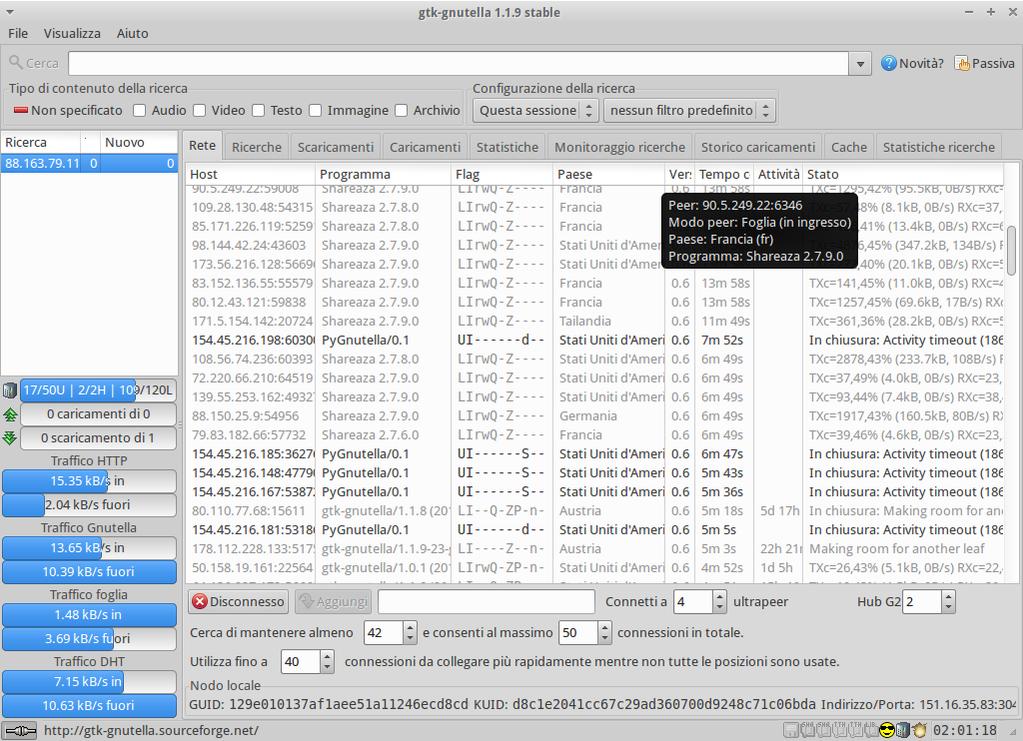Open the Visualizza menu

pyautogui.click(x=72, y=33)
